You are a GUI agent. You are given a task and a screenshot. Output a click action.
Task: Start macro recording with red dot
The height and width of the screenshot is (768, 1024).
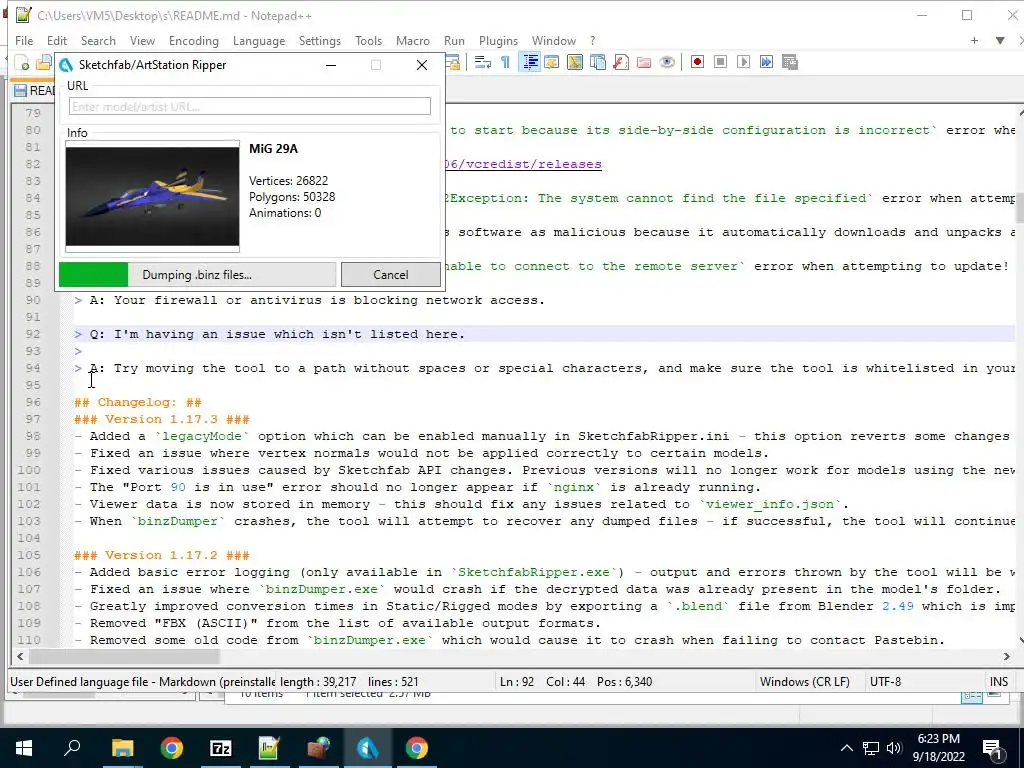(x=697, y=62)
